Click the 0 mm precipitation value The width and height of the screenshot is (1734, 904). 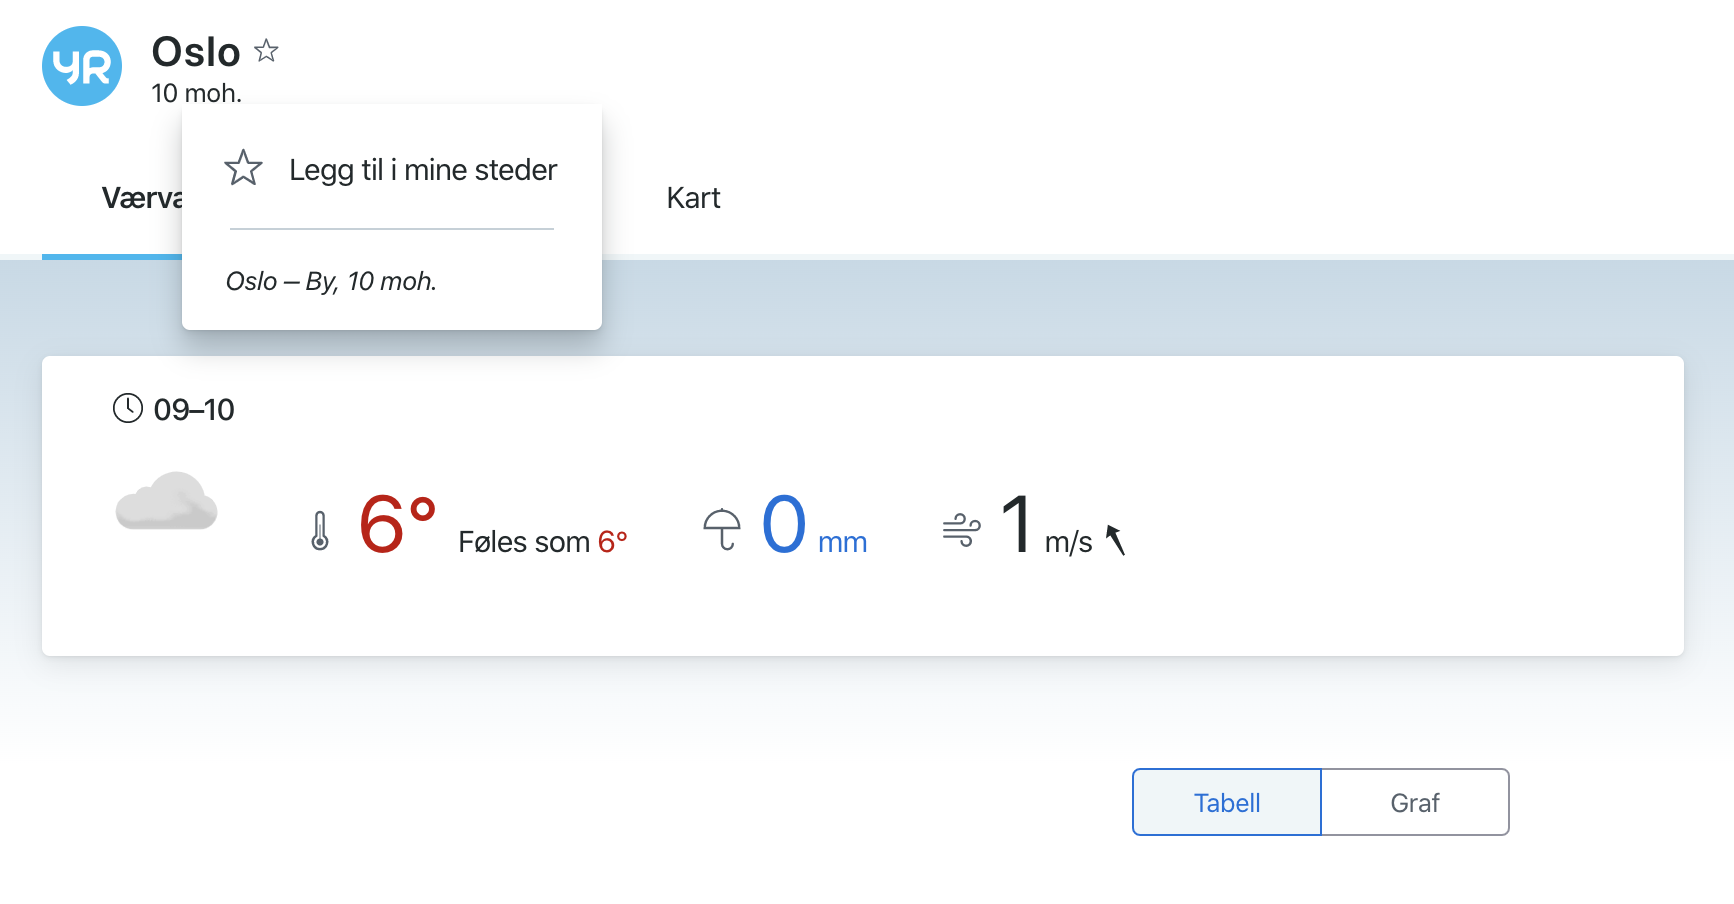814,526
